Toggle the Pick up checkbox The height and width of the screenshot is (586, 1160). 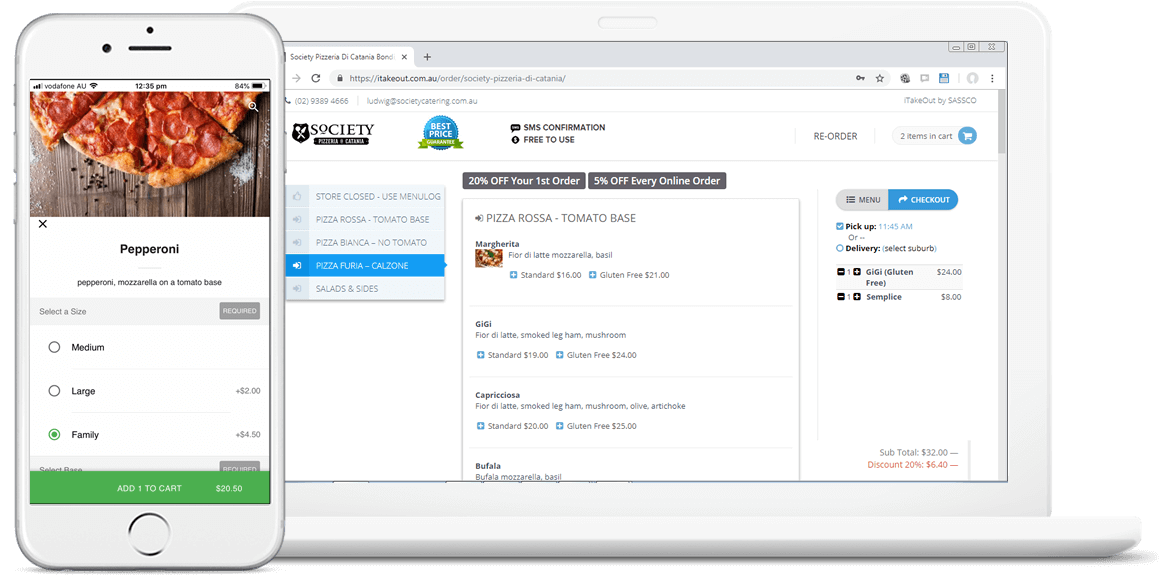[x=840, y=227]
